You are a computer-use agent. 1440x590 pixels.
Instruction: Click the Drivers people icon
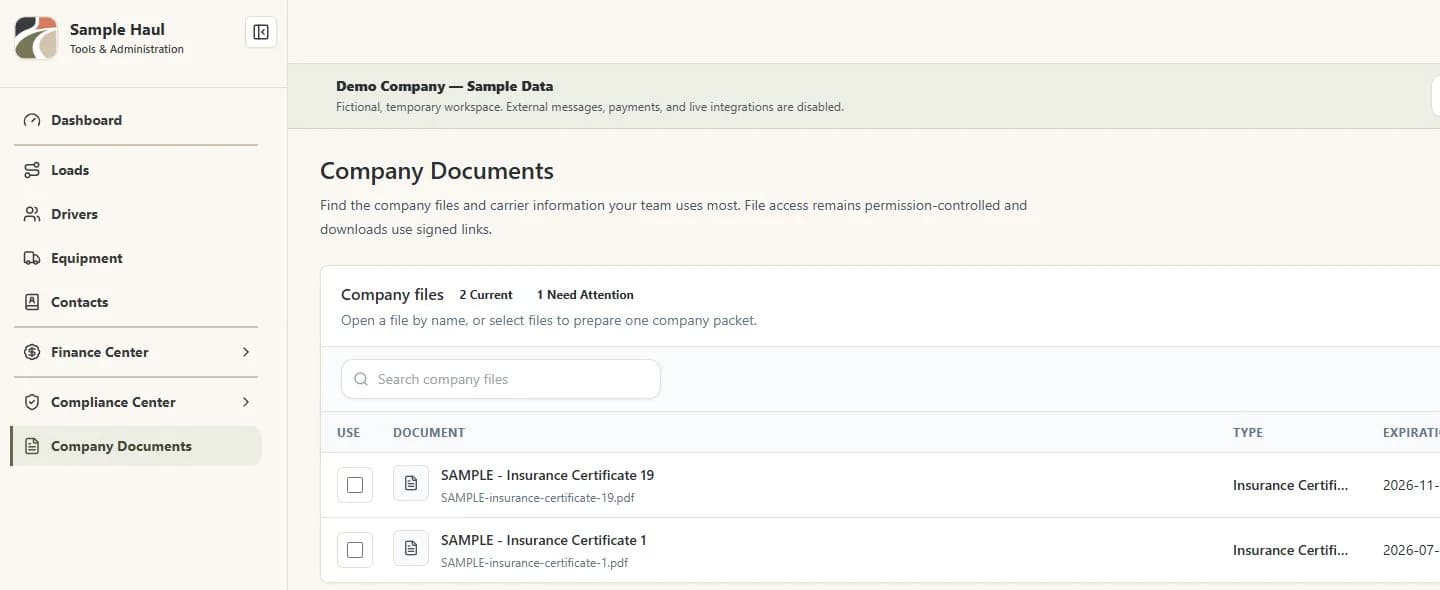(32, 214)
